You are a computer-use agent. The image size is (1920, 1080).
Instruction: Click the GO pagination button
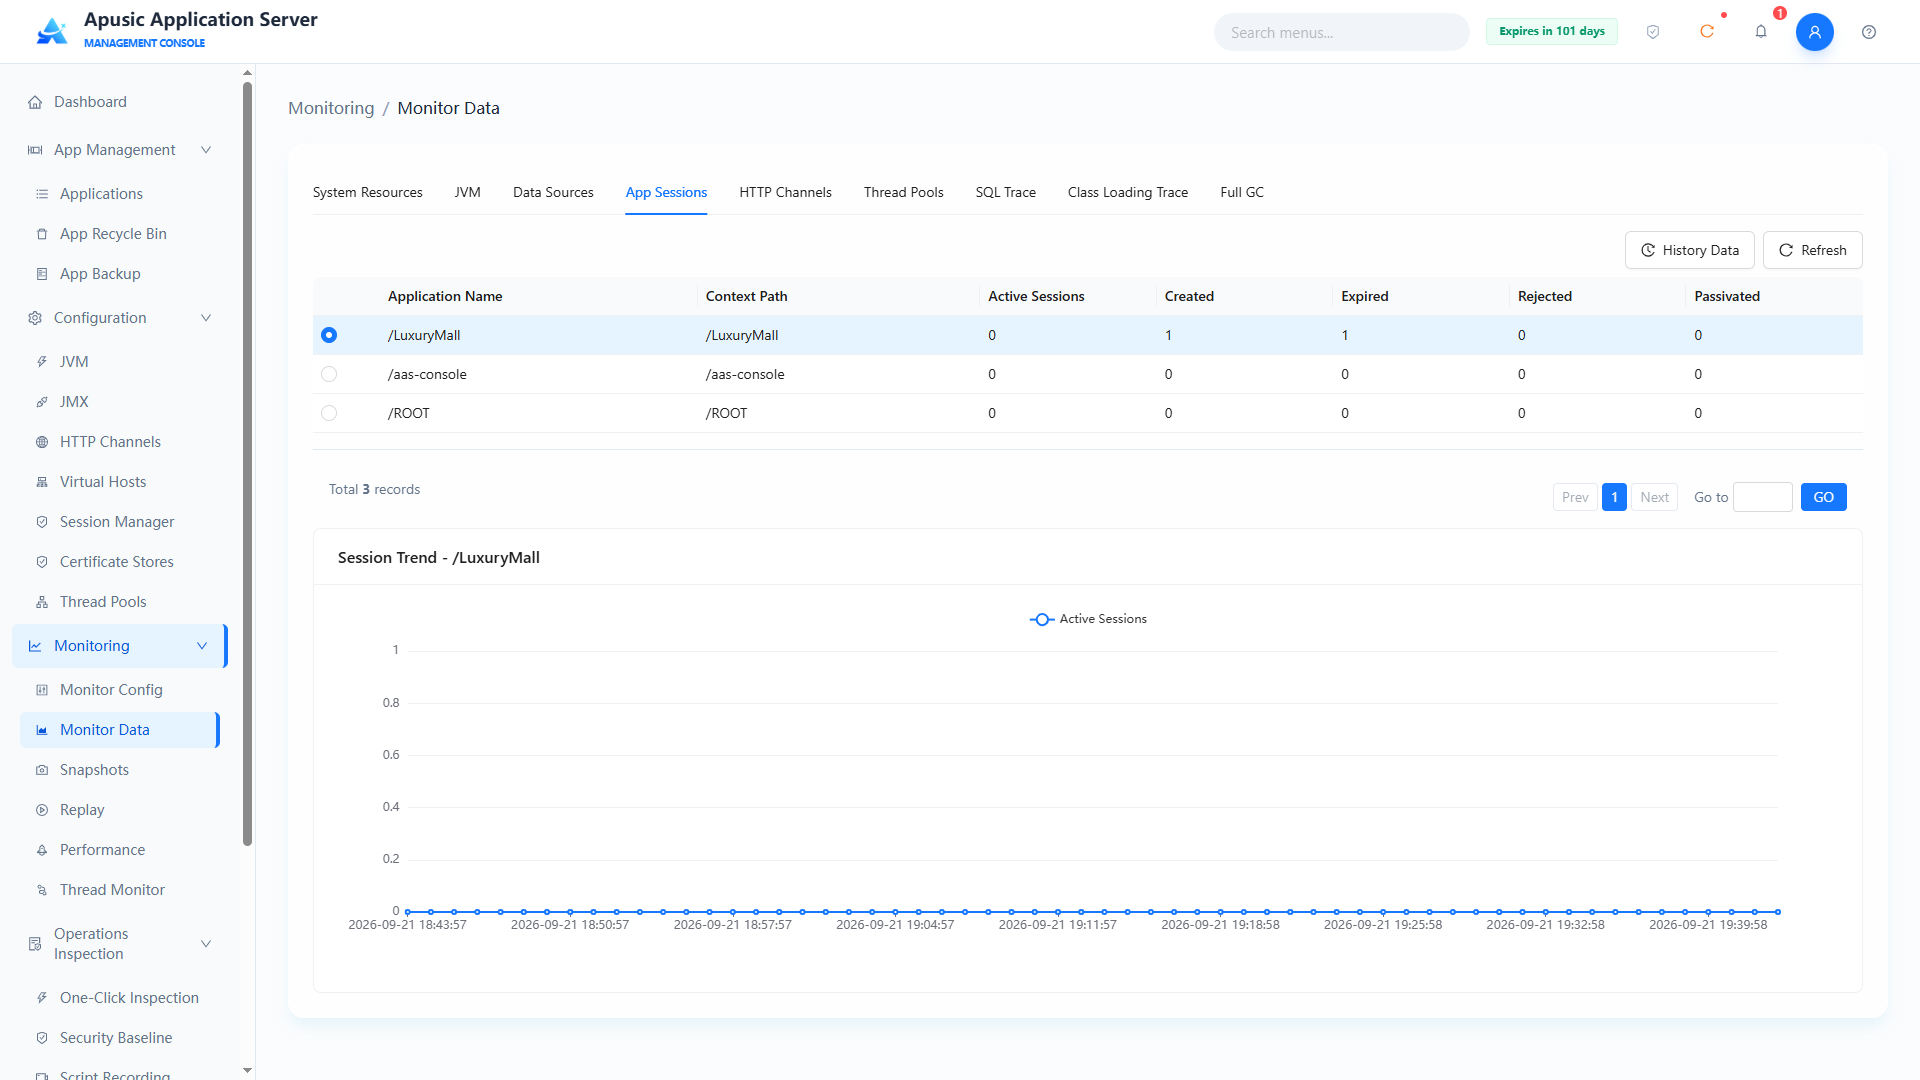[1823, 497]
